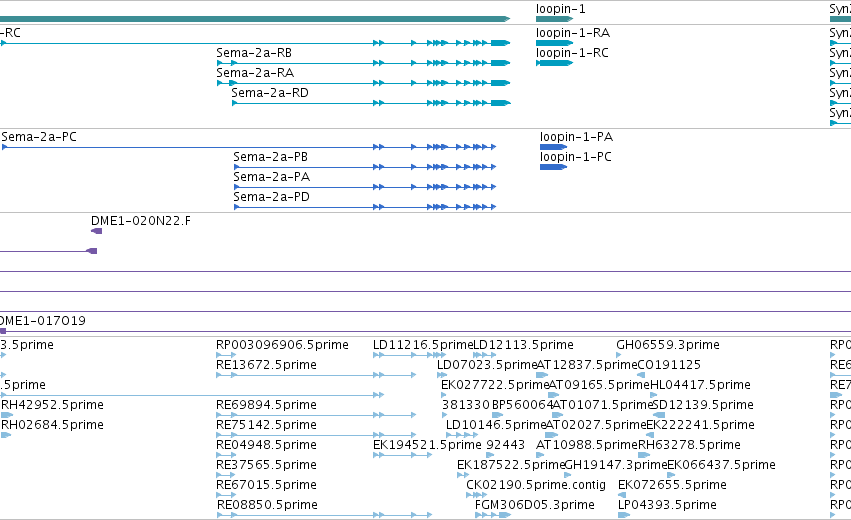Select the RE67015.5prime EST label

tap(266, 485)
